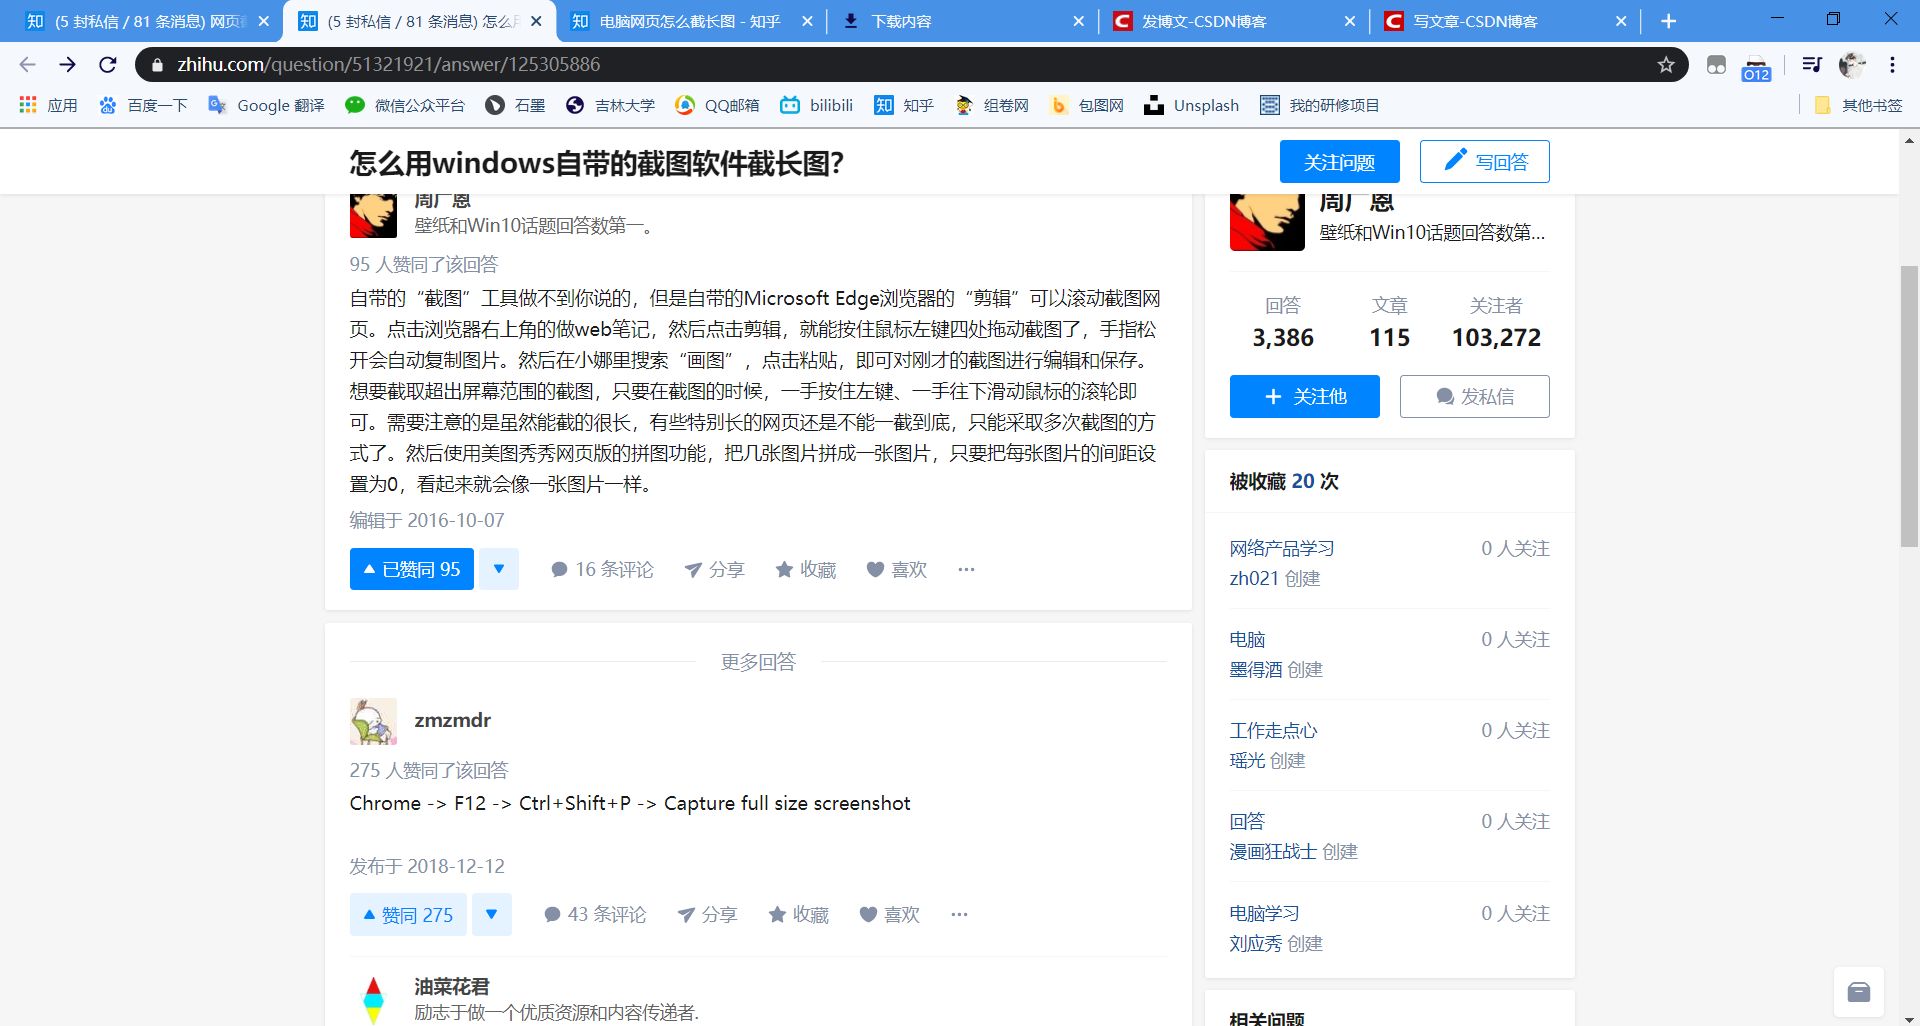
Task: View the author's 3,386 answers
Action: pyautogui.click(x=1283, y=323)
